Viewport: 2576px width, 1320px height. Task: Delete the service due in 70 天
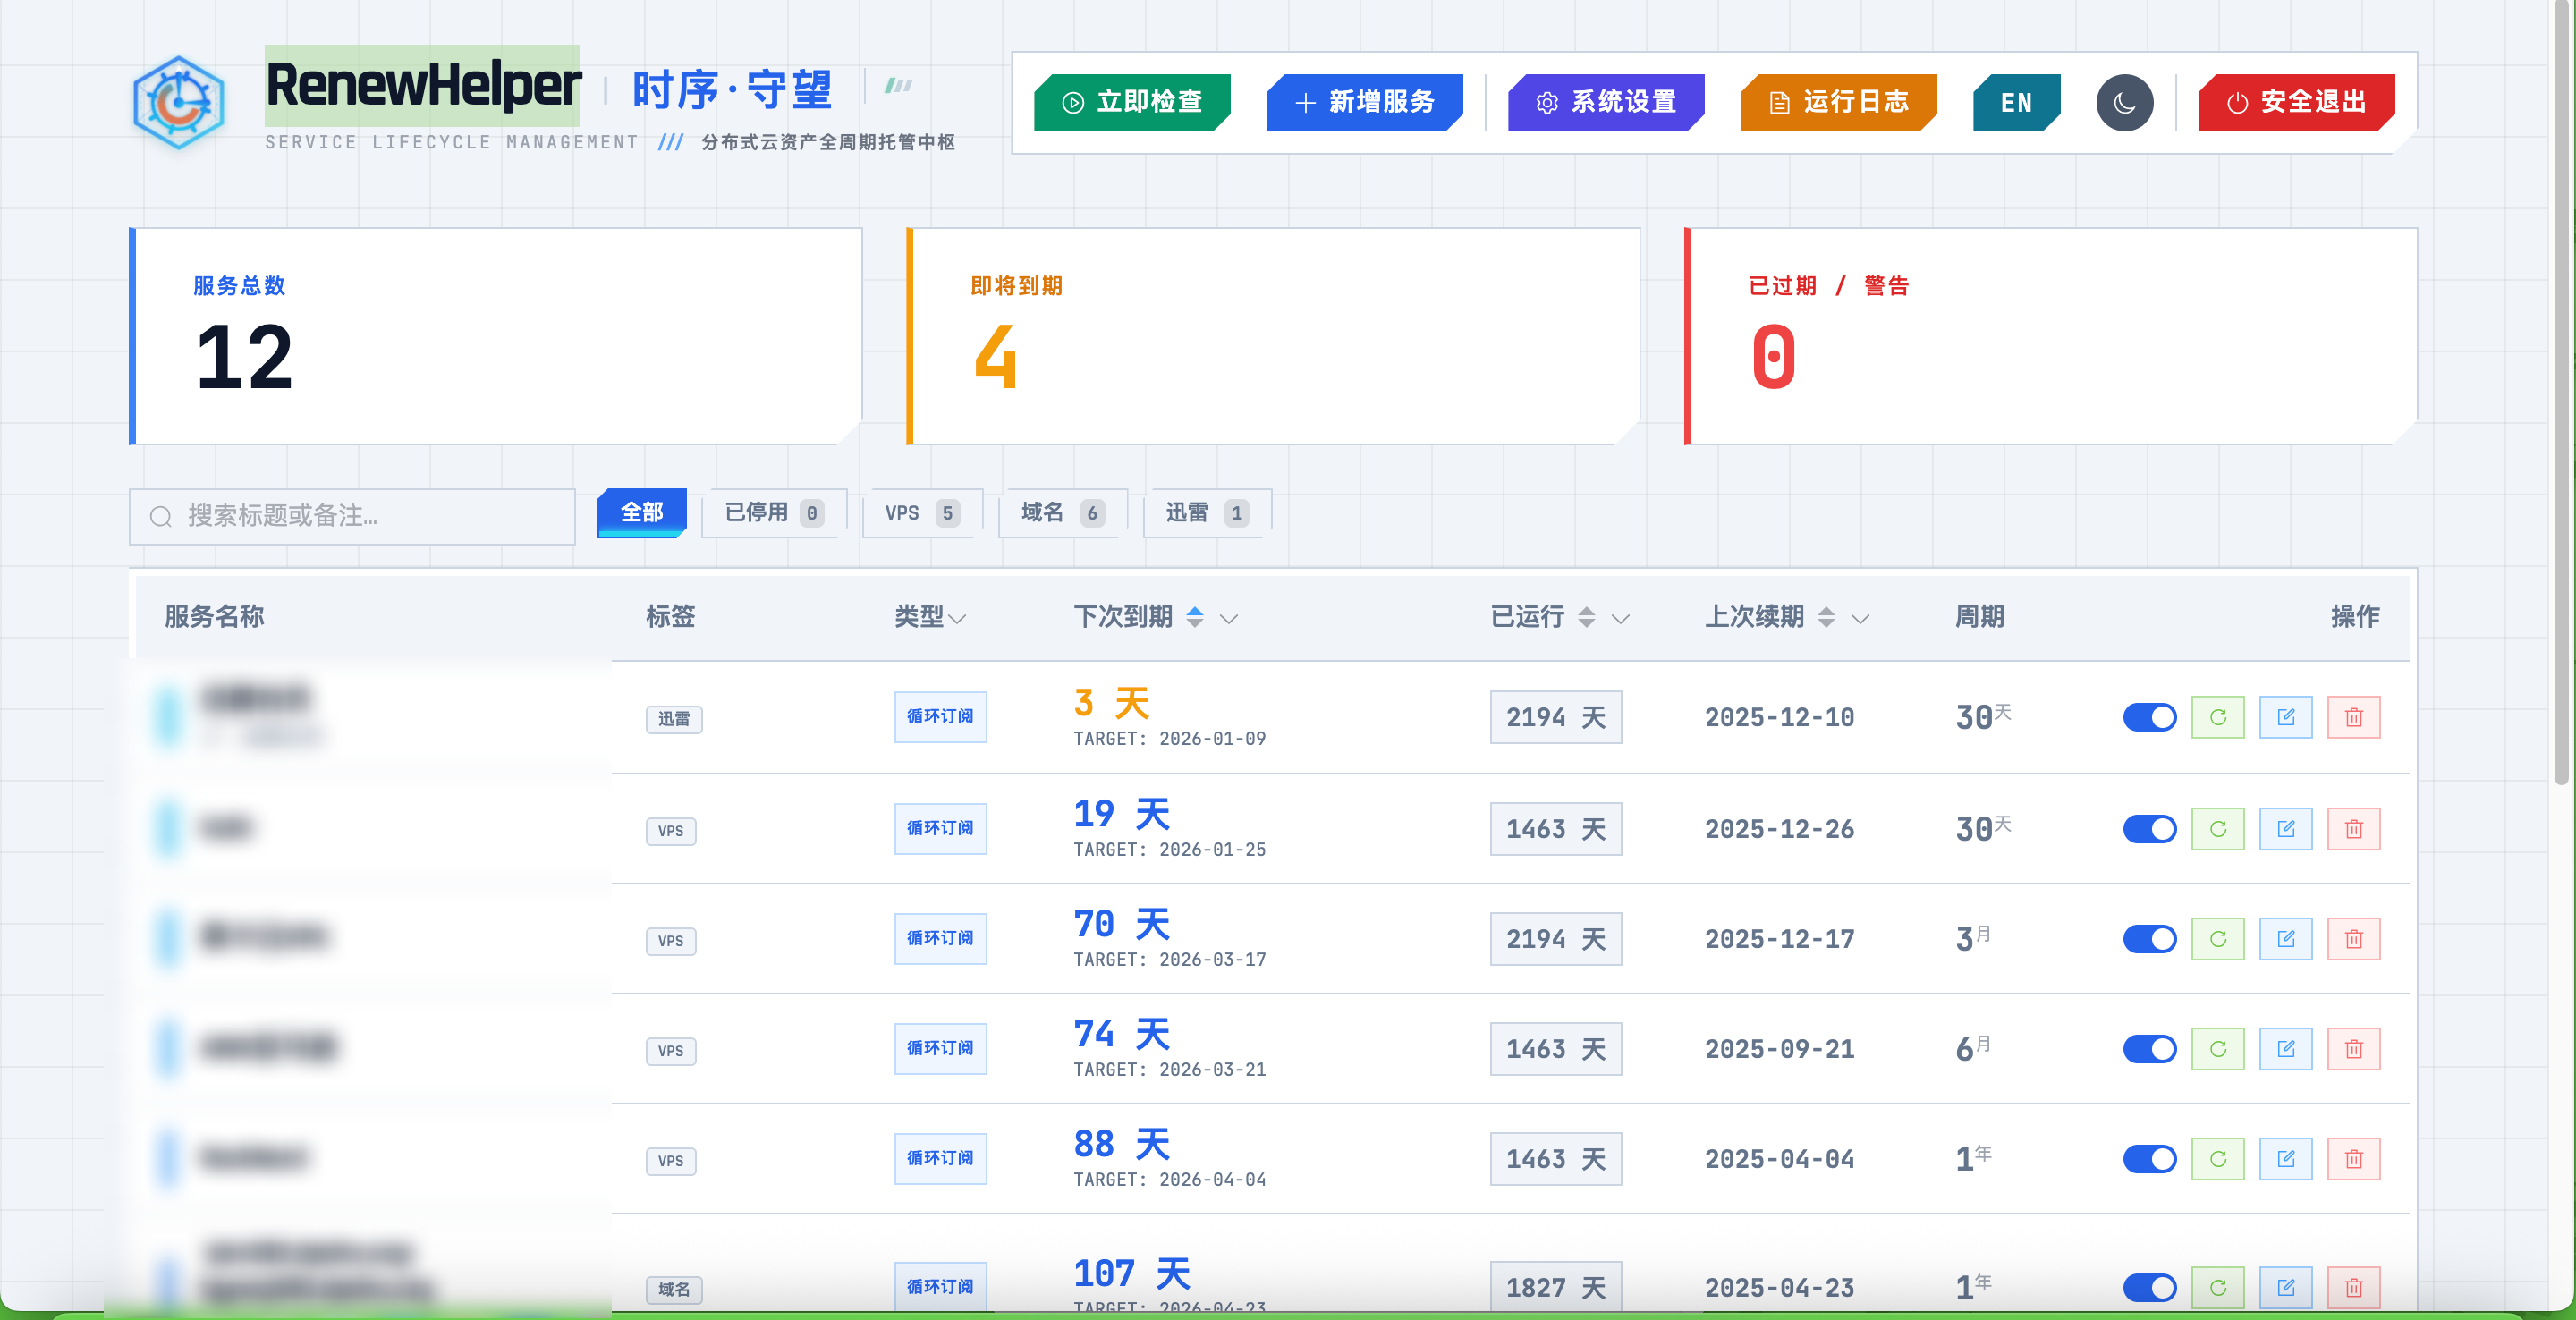coord(2353,939)
